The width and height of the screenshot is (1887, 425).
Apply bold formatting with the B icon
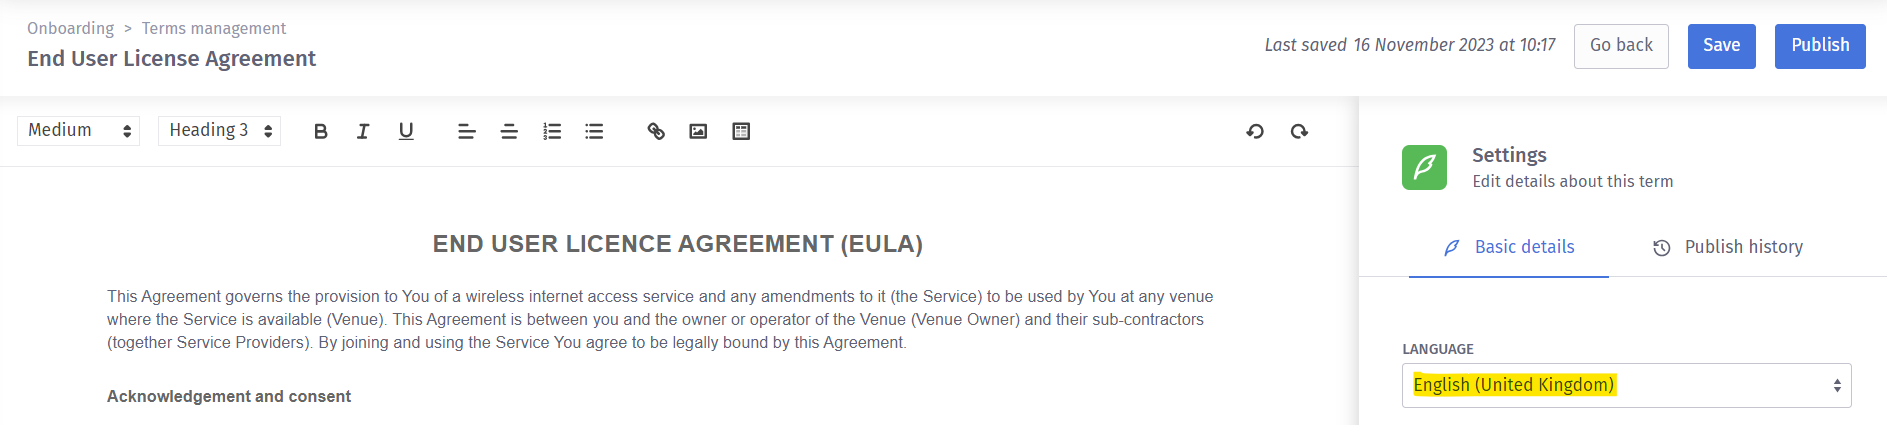pyautogui.click(x=321, y=131)
